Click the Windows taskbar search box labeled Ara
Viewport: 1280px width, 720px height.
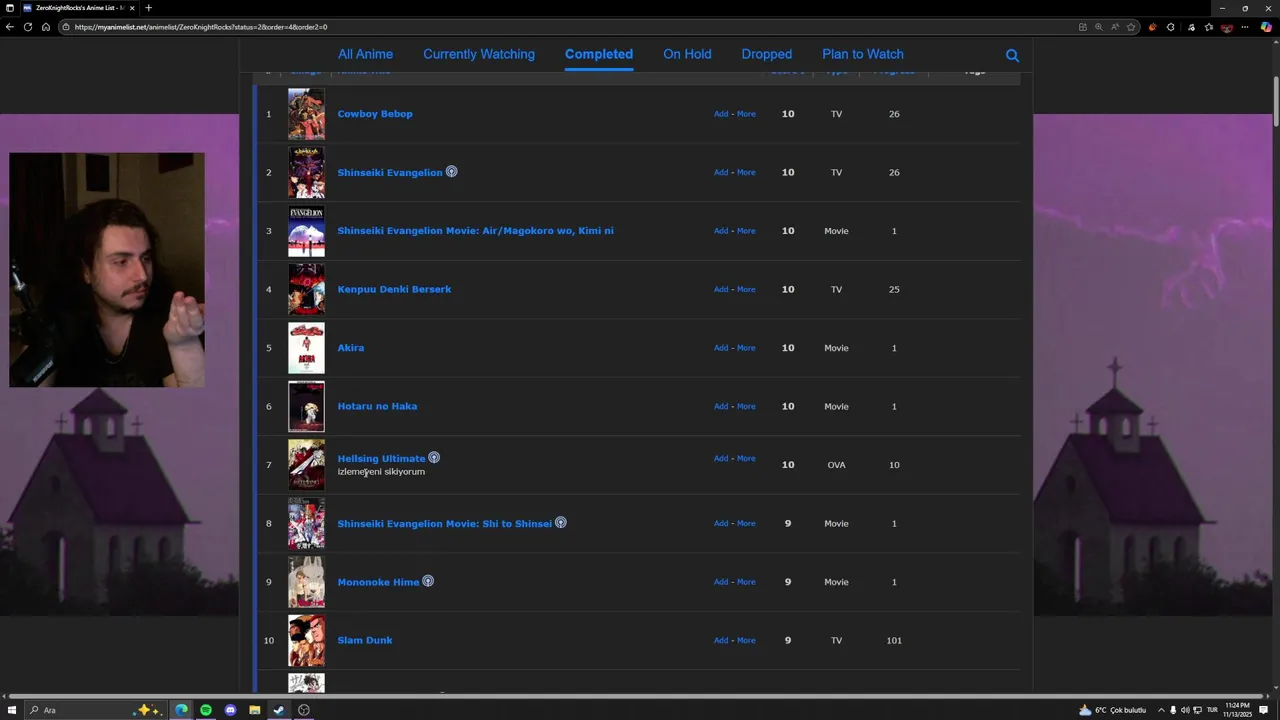pos(95,710)
